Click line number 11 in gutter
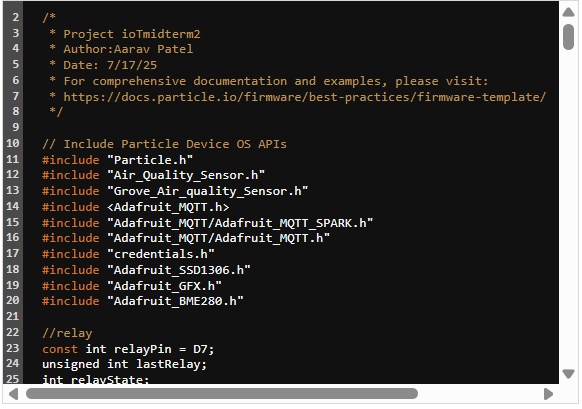Image resolution: width=582 pixels, height=409 pixels. click(x=13, y=160)
